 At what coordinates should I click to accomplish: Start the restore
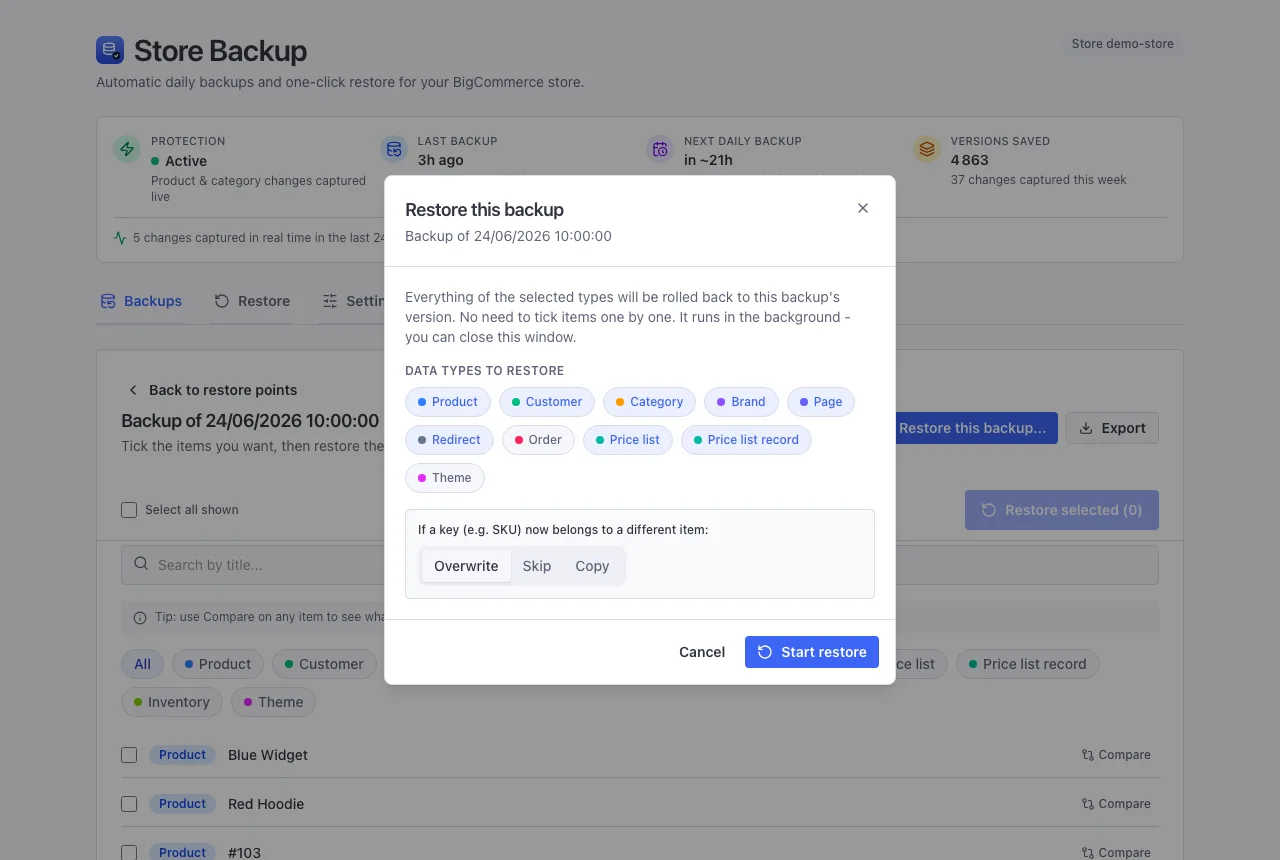(x=812, y=652)
